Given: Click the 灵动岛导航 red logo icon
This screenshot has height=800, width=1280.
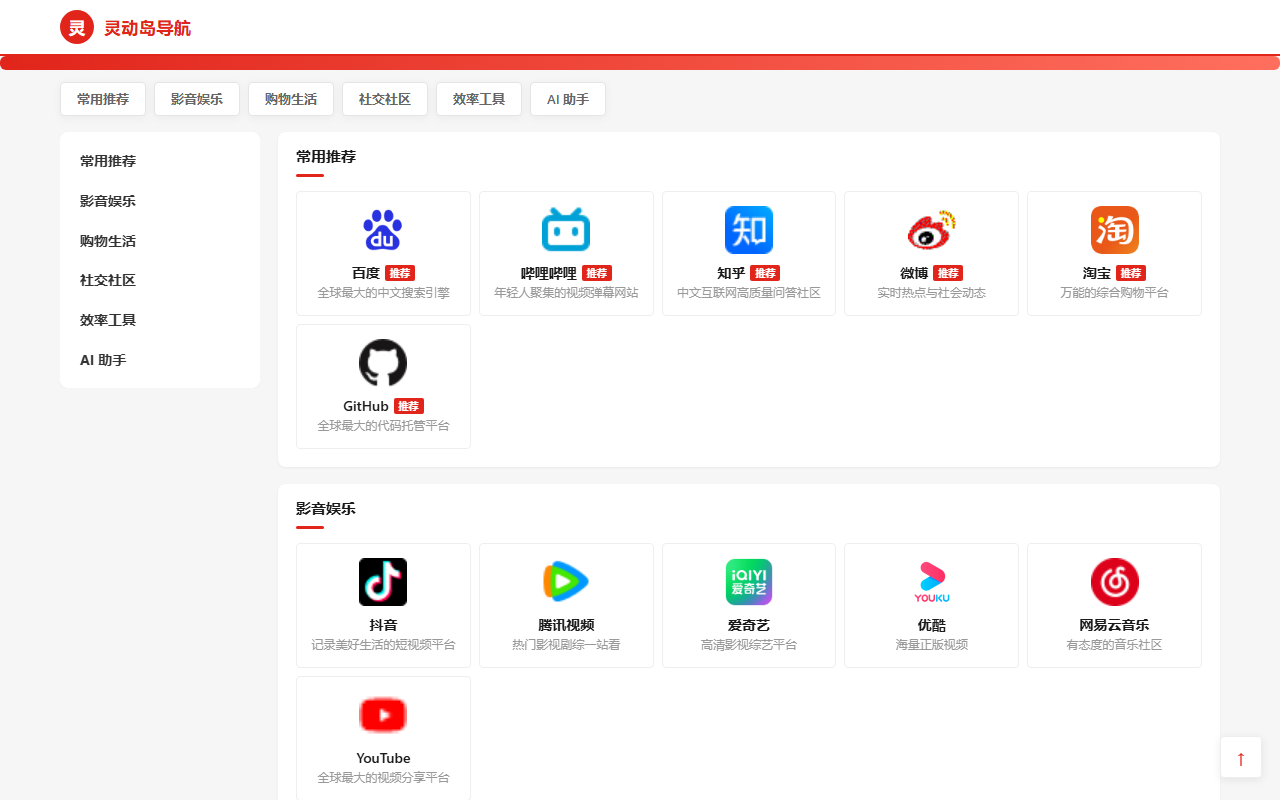Looking at the screenshot, I should point(77,27).
